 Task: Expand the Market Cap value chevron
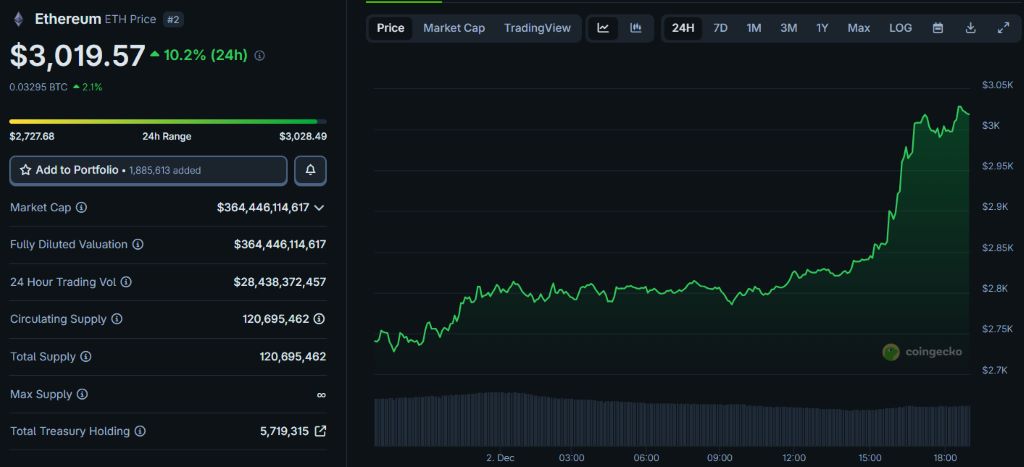tap(319, 207)
